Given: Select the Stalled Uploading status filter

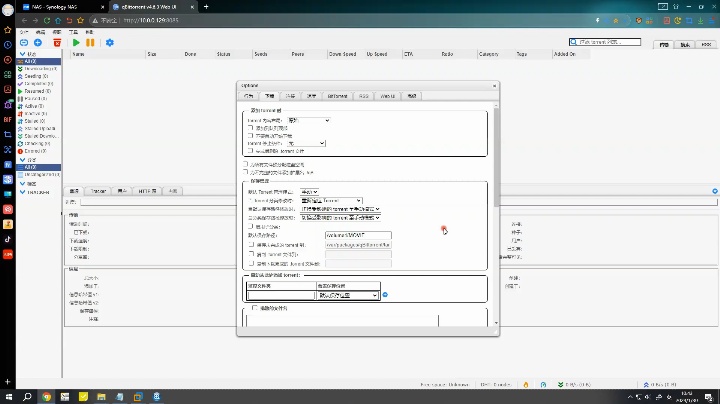Looking at the screenshot, I should [37, 129].
